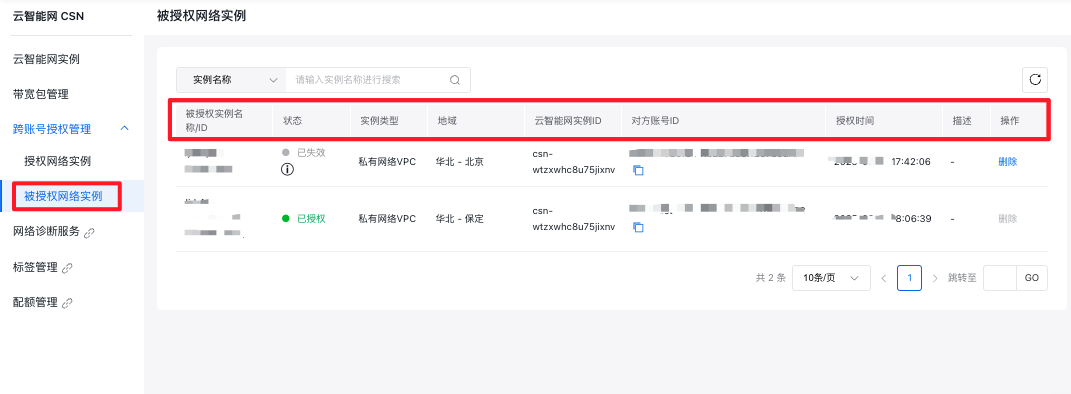The image size is (1071, 394).
Task: Click csn-wtzxwhc8u75jixnv ID in 北京 row
Action: [574, 162]
